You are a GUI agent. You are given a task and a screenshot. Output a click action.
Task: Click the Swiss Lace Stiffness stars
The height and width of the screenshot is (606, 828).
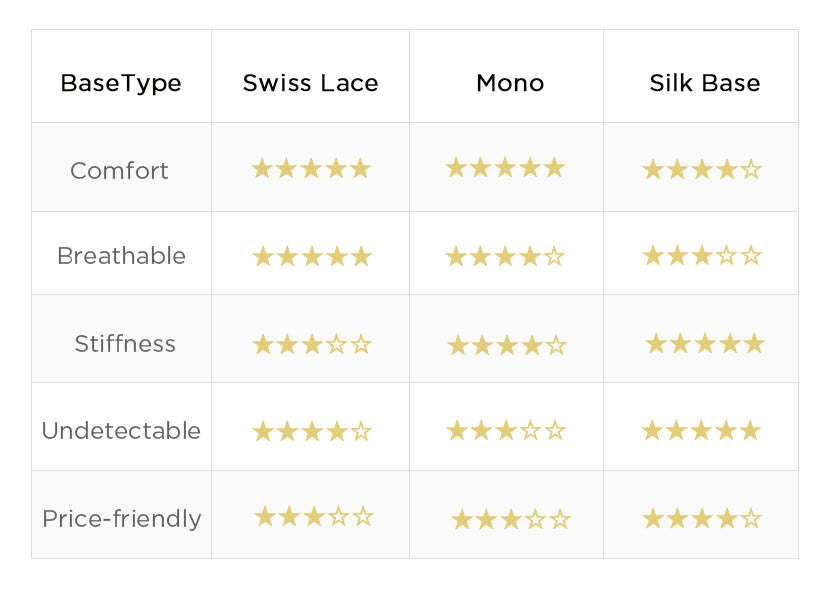pyautogui.click(x=311, y=345)
